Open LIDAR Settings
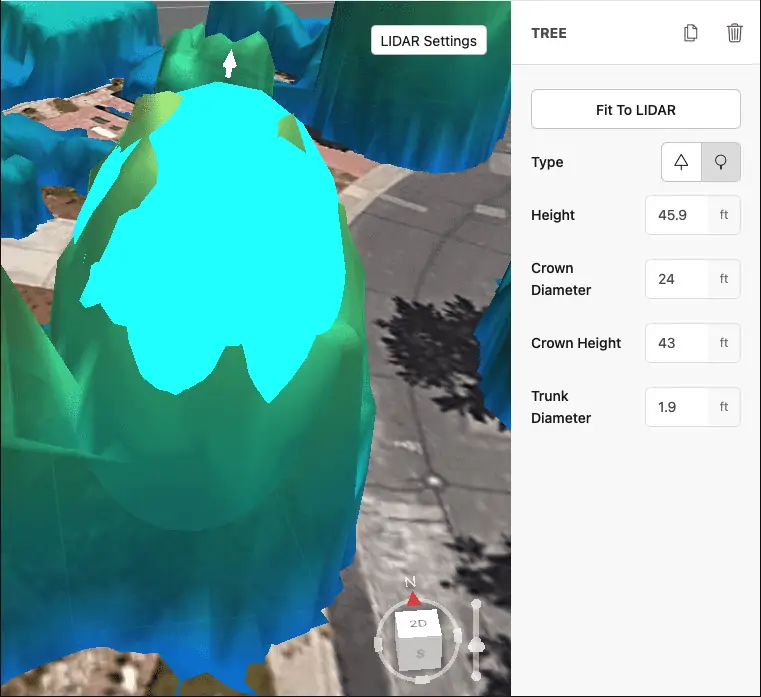Screen dimensions: 761x697 [x=429, y=40]
